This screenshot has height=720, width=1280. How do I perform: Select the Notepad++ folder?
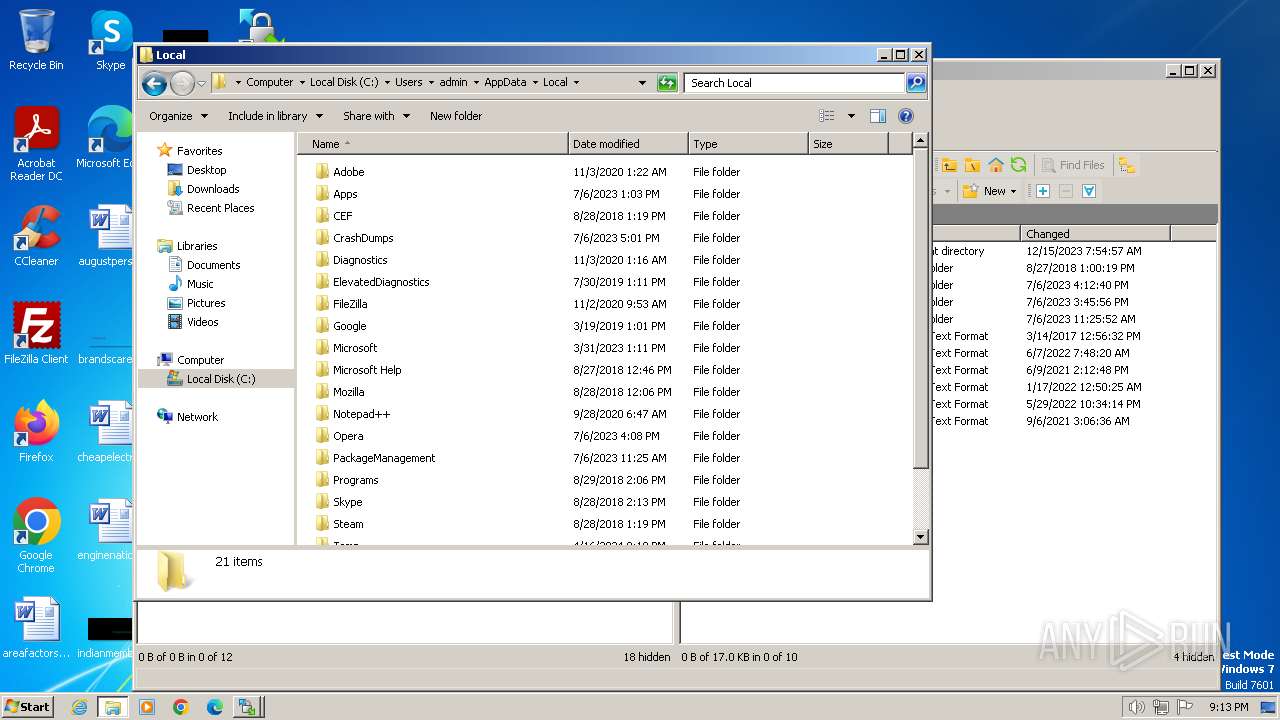(361, 414)
